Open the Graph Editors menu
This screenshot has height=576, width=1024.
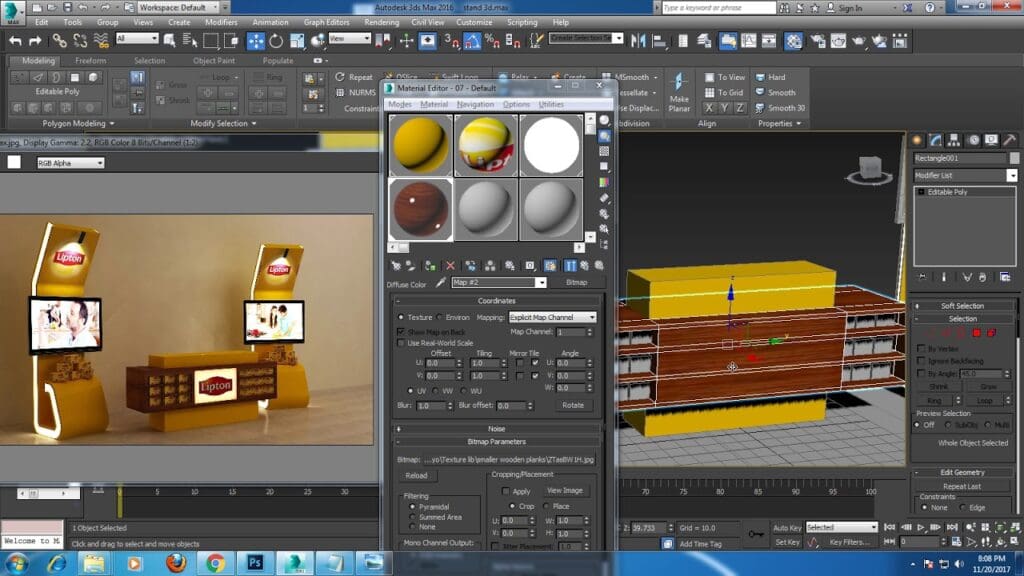pyautogui.click(x=327, y=22)
